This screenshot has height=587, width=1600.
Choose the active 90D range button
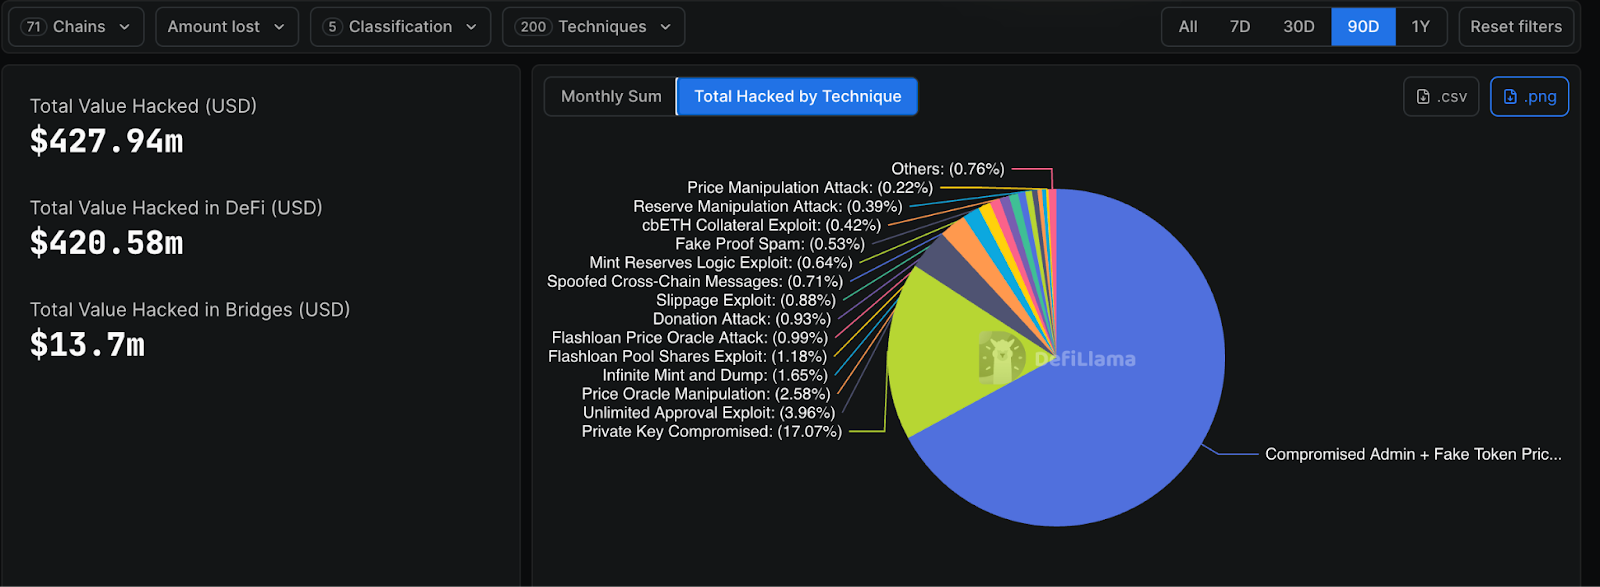[x=1362, y=27]
